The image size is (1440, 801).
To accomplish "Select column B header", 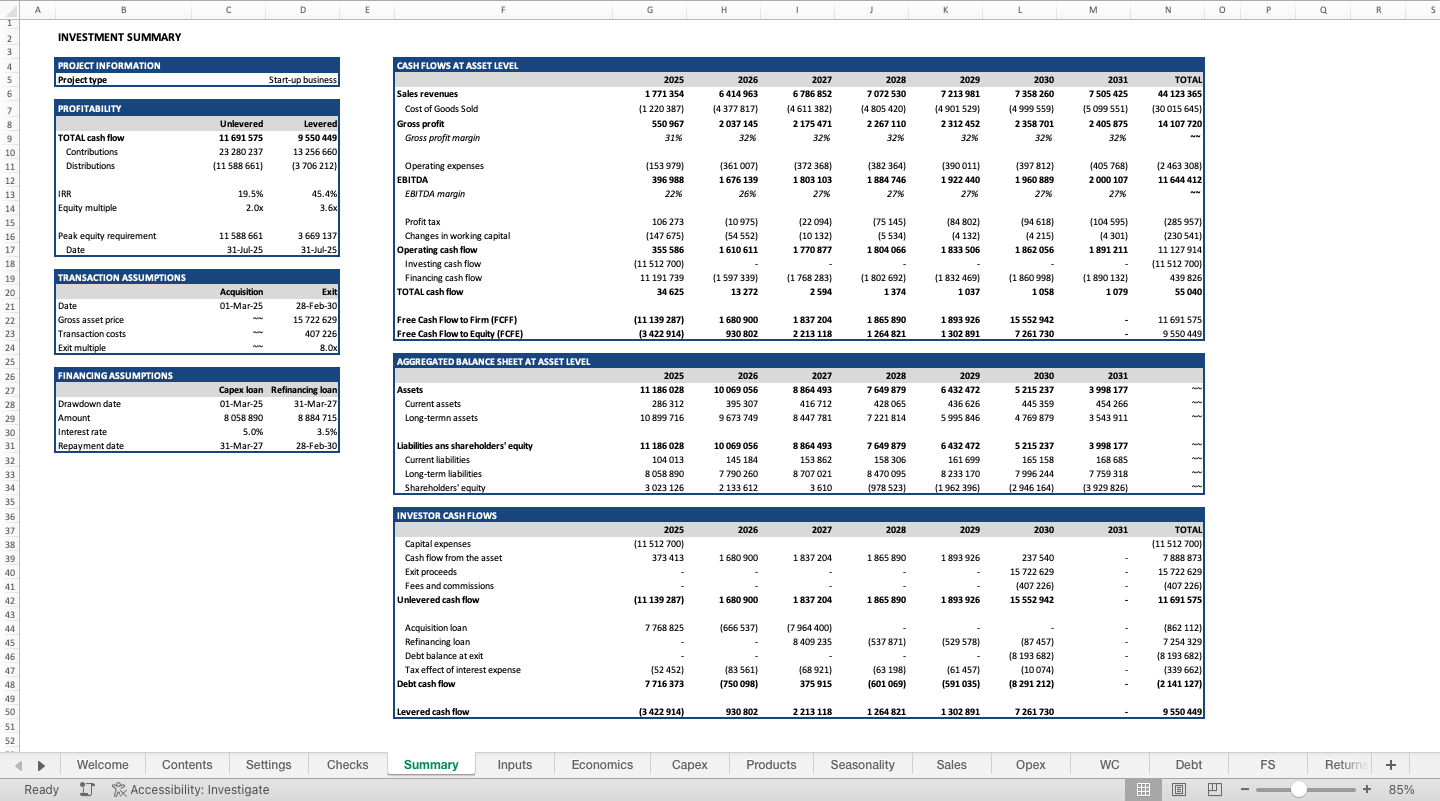I will point(124,9).
